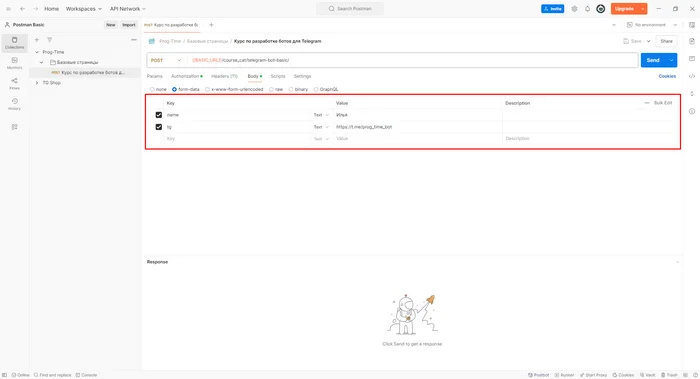Add a new request tab with plus
This screenshot has width=700, height=379.
211,25
